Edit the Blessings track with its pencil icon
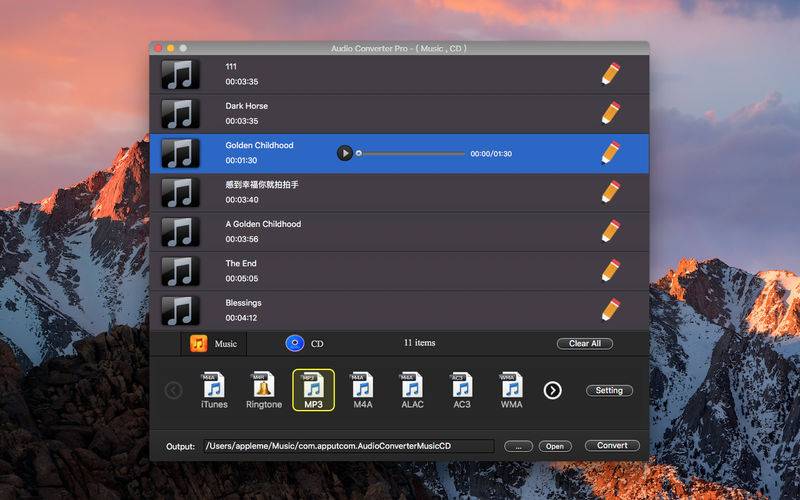Screen dimensions: 800x500 tap(610, 310)
